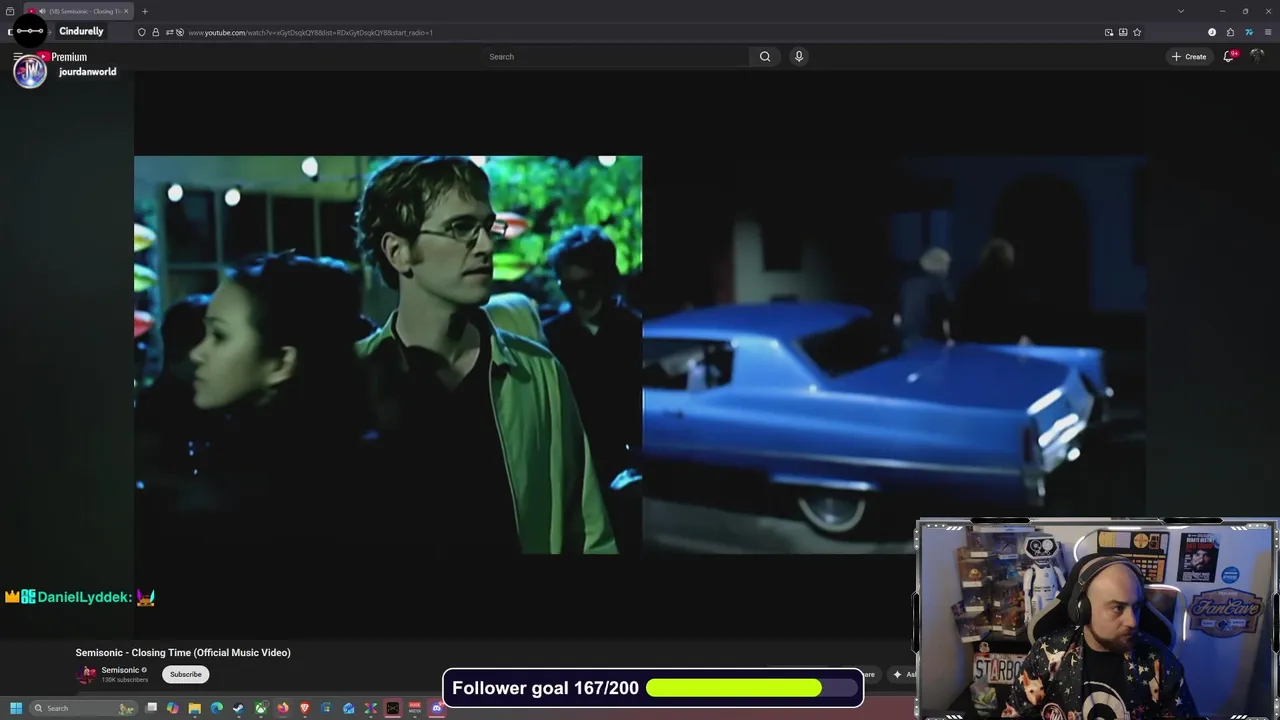
Task: Open Task View from the taskbar
Action: click(151, 708)
